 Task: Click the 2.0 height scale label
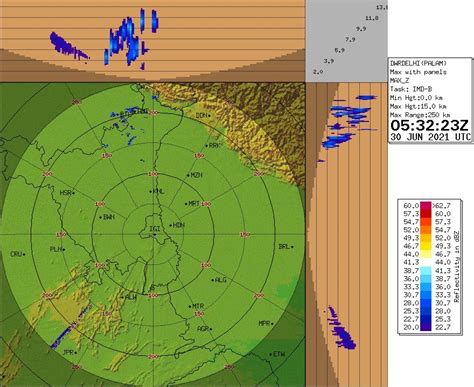318,72
